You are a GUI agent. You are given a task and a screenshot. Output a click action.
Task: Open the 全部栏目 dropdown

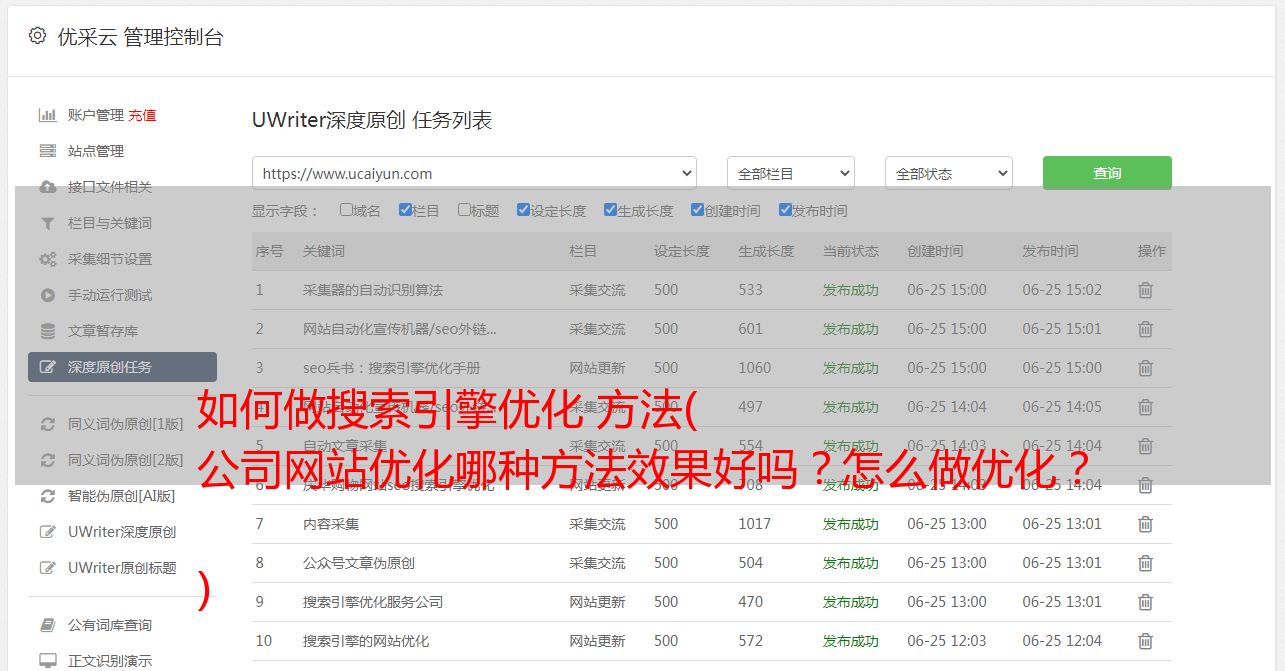791,173
